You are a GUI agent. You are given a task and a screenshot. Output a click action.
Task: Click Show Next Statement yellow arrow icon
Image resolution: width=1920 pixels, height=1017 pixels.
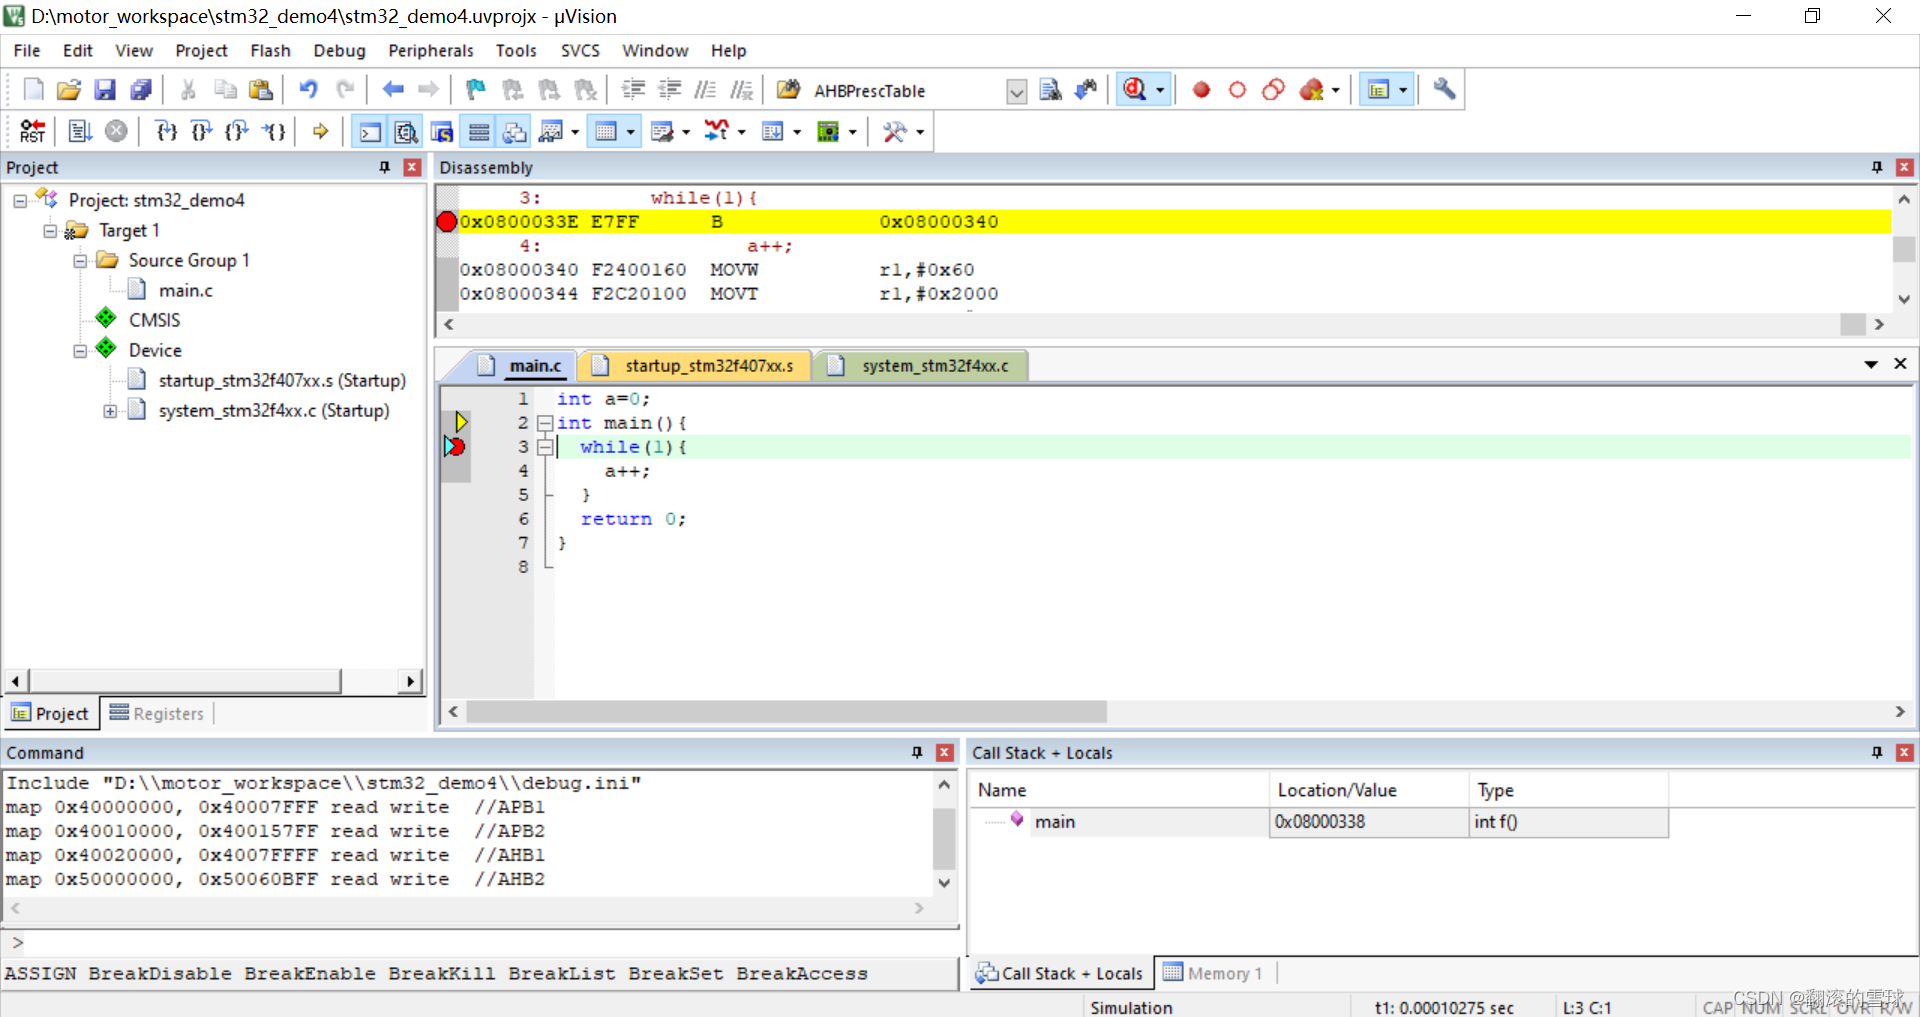coord(320,131)
